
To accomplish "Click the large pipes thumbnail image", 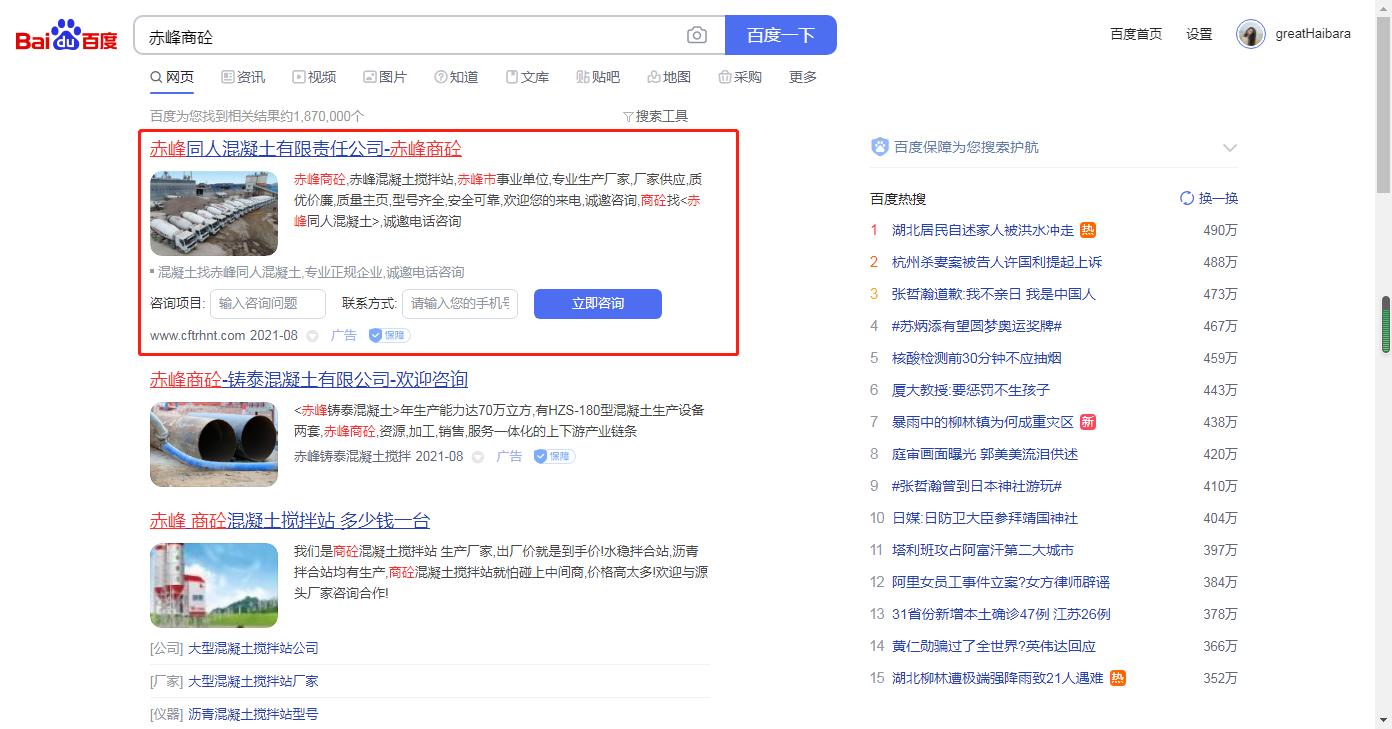I will pos(214,444).
